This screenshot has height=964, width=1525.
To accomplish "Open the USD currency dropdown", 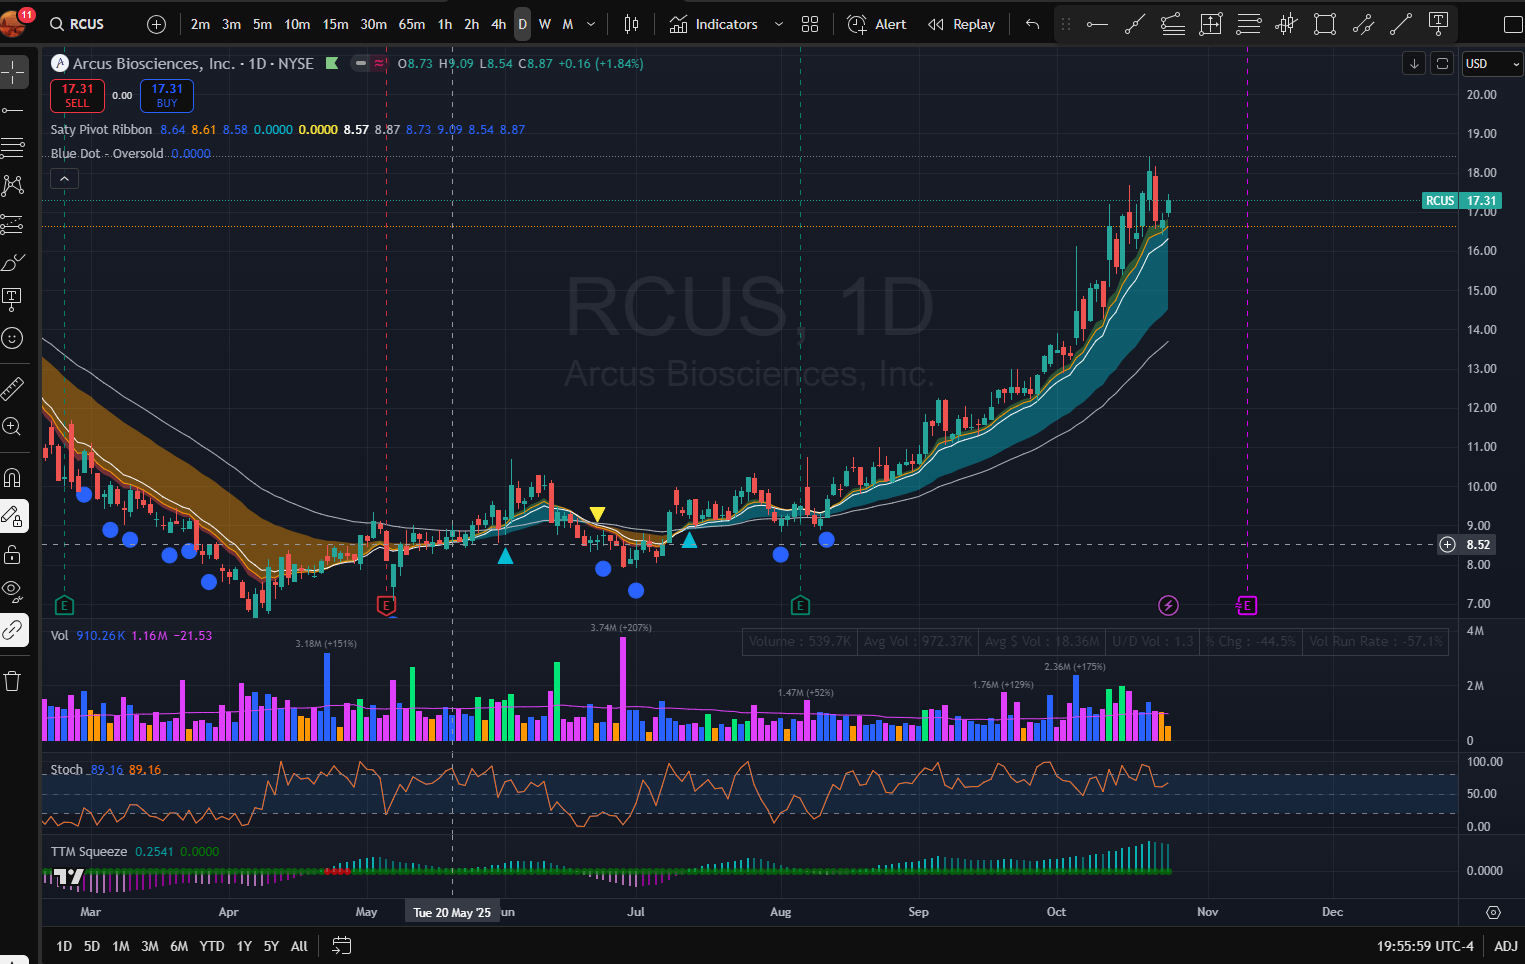I will (x=1492, y=64).
